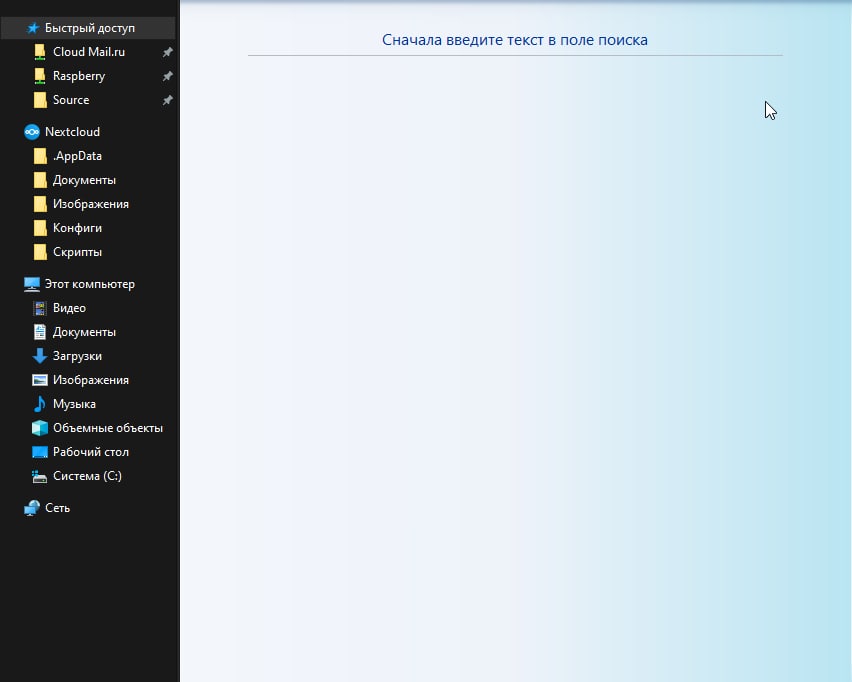This screenshot has width=852, height=682.
Task: Open the Загрузки label
Action: point(77,356)
